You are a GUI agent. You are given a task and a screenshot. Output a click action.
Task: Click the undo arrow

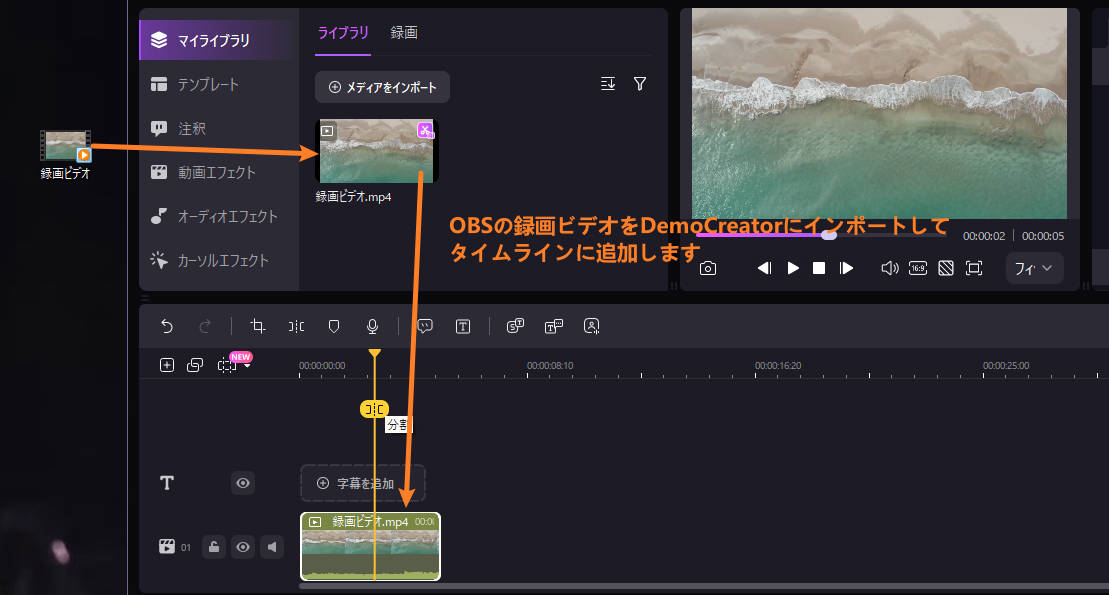pos(167,326)
